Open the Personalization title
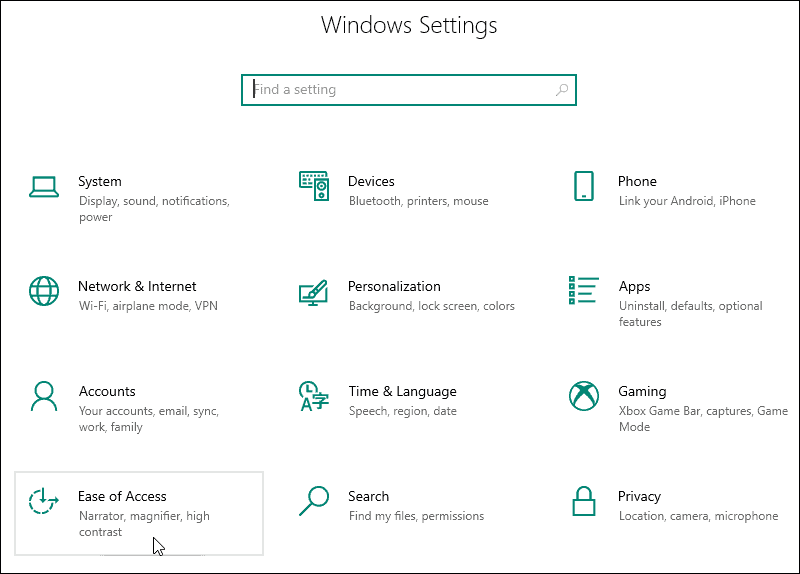 click(394, 286)
